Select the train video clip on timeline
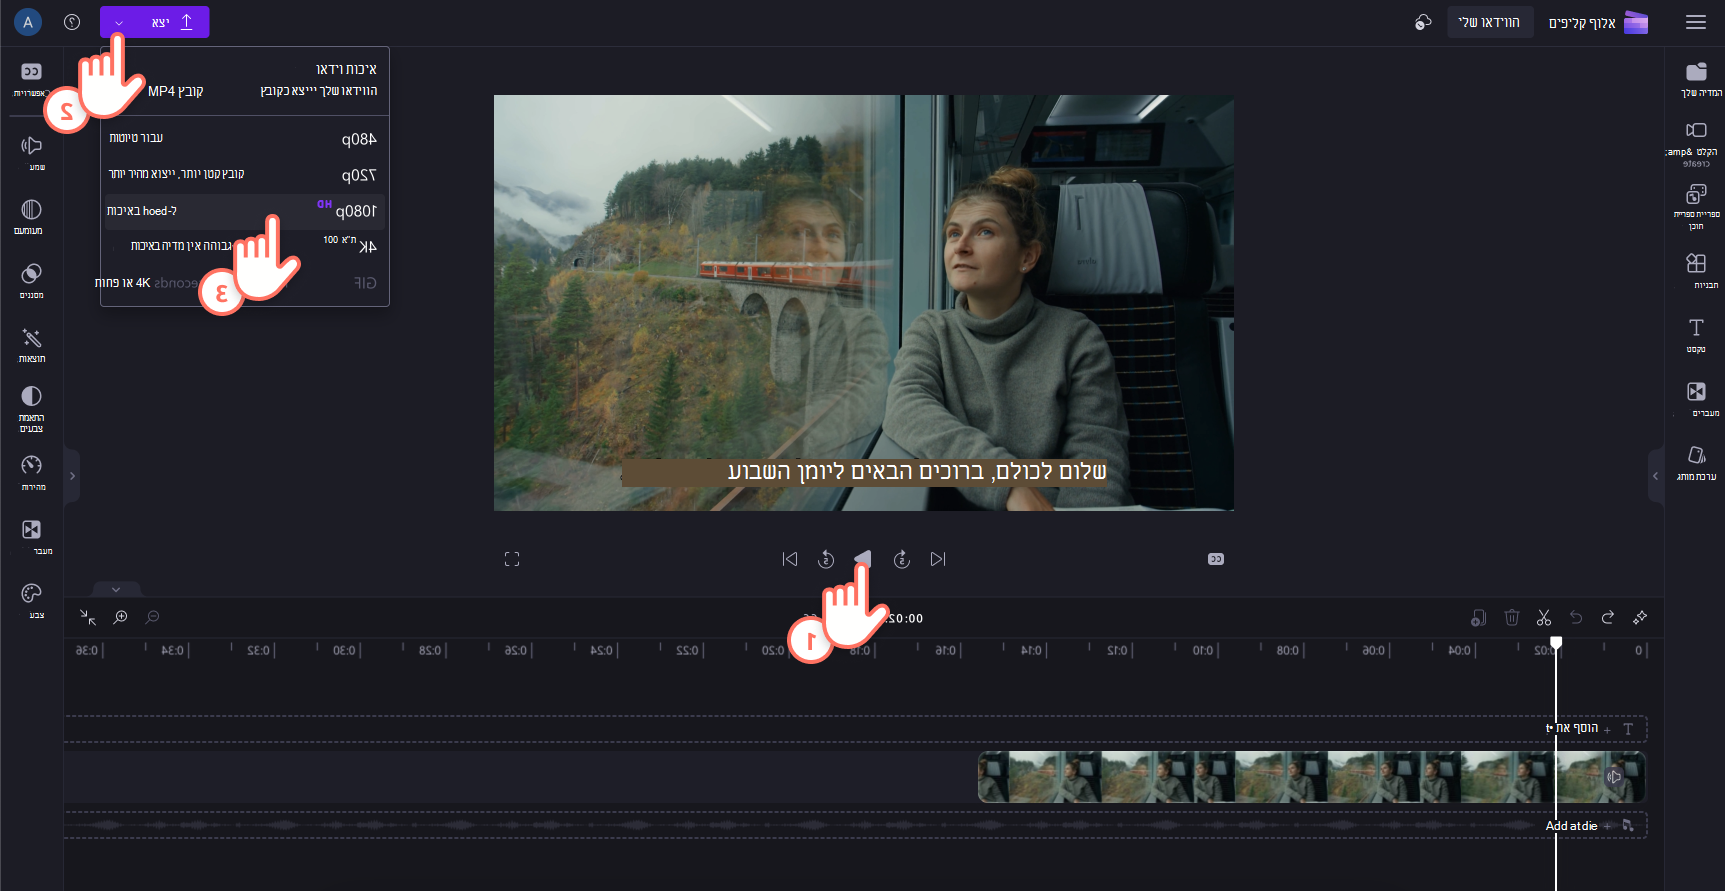1725x891 pixels. 1311,777
